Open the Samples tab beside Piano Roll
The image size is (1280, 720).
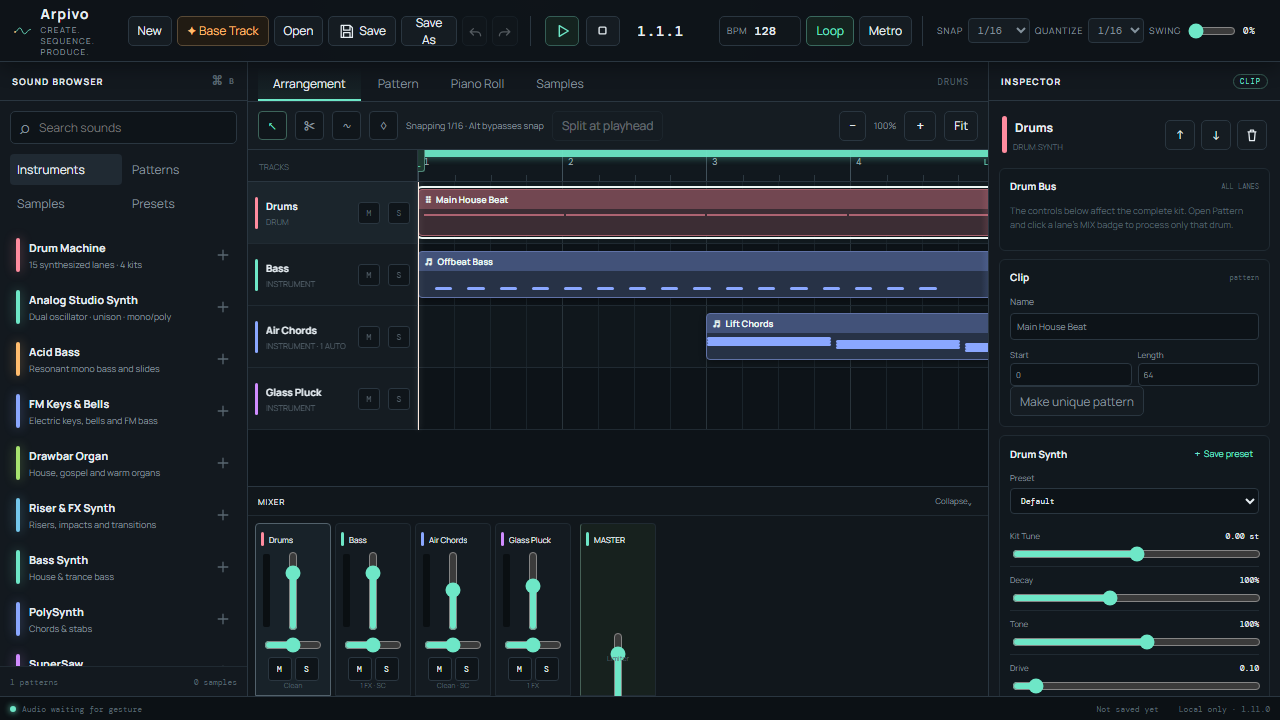tap(560, 84)
